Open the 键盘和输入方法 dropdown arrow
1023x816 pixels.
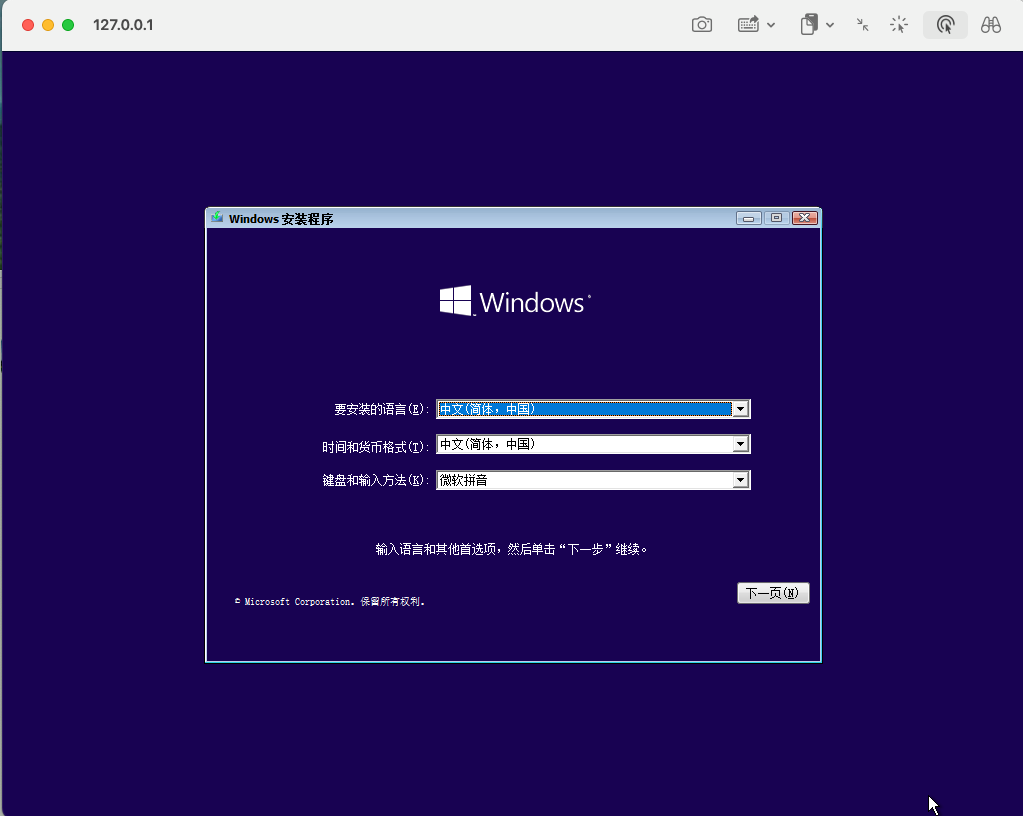(x=740, y=480)
